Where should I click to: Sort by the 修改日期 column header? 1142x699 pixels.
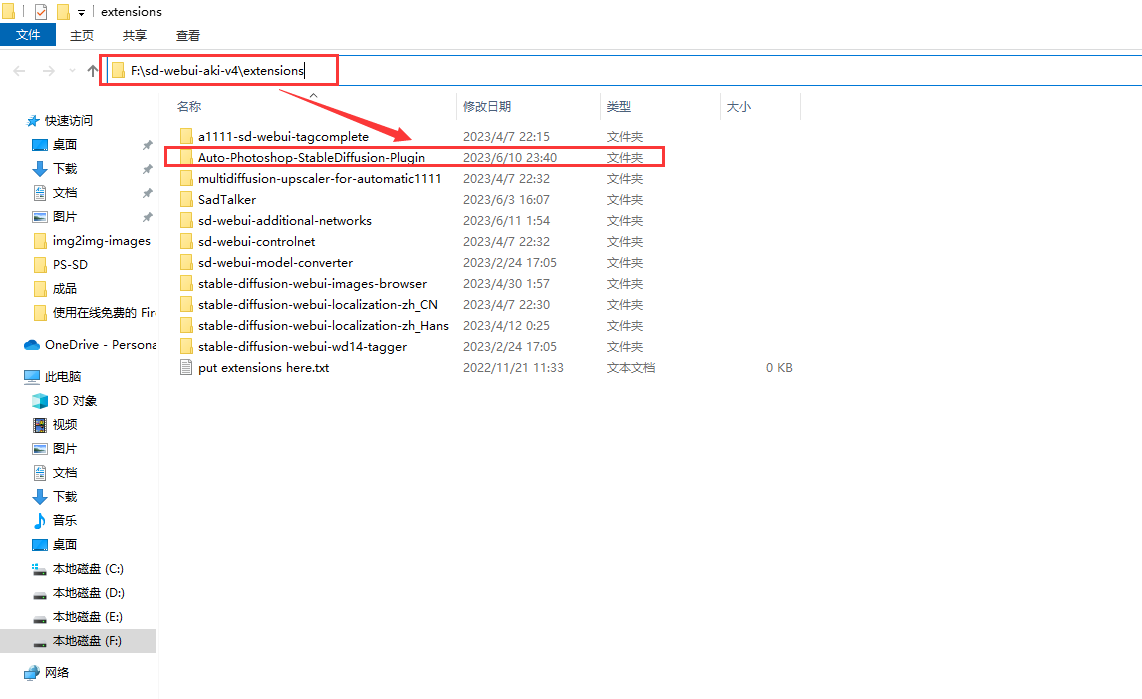click(x=487, y=107)
